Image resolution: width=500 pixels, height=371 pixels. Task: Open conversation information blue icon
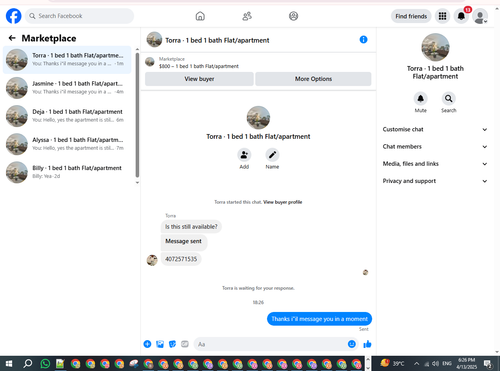coord(363,40)
